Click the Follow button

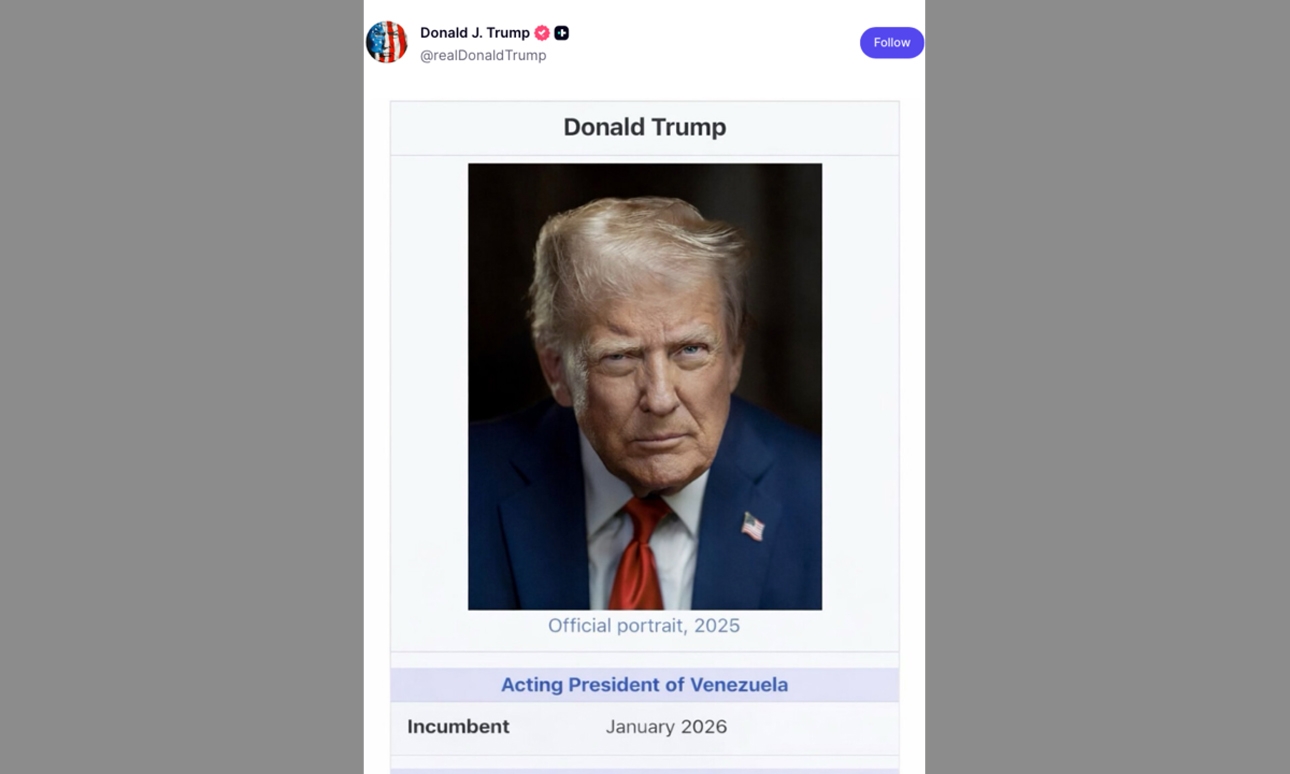[891, 42]
